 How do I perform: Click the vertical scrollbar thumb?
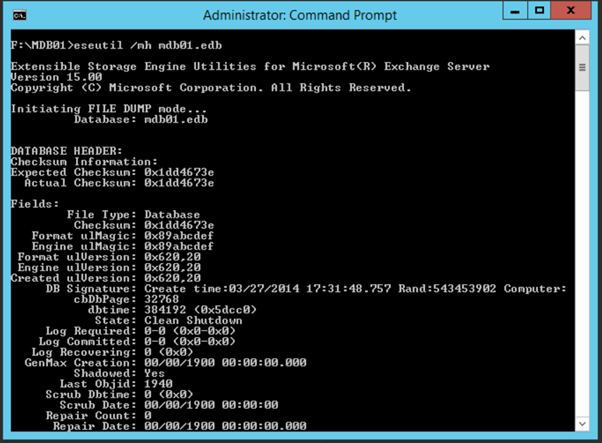tap(581, 66)
